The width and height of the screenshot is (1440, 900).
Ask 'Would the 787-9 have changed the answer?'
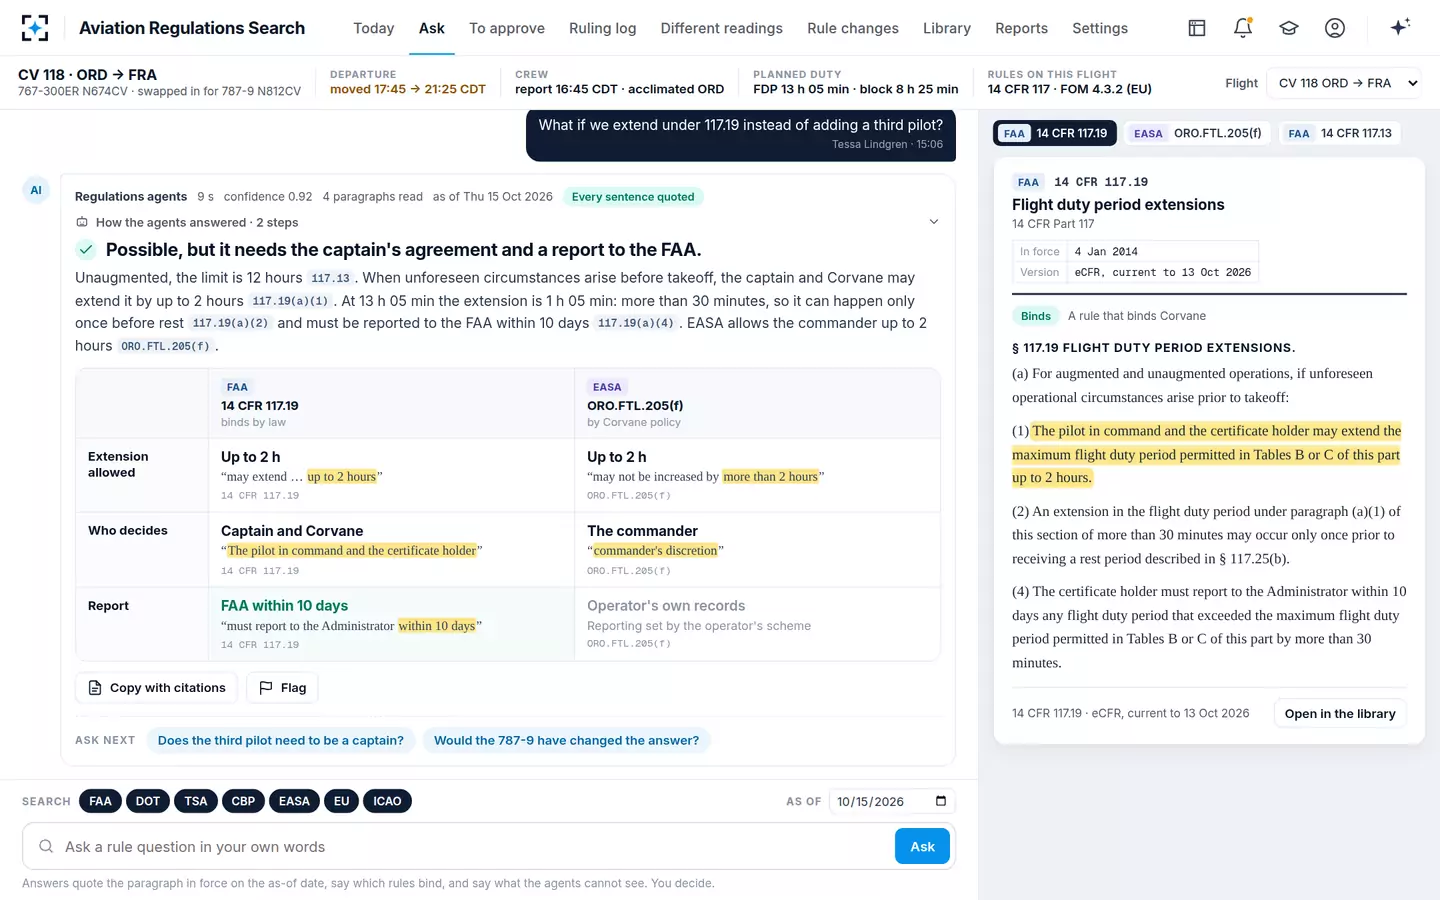click(566, 740)
